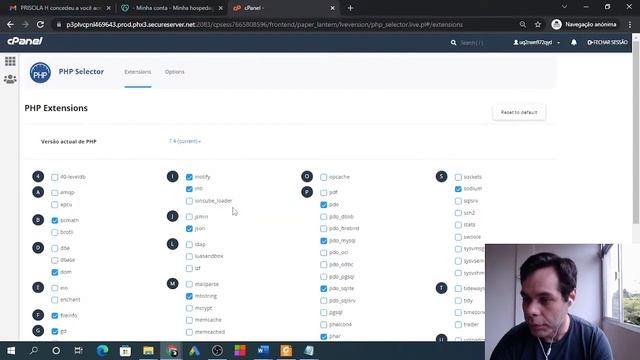This screenshot has height=360, width=640.
Task: Enable the brotli extension checkbox
Action: point(55,233)
